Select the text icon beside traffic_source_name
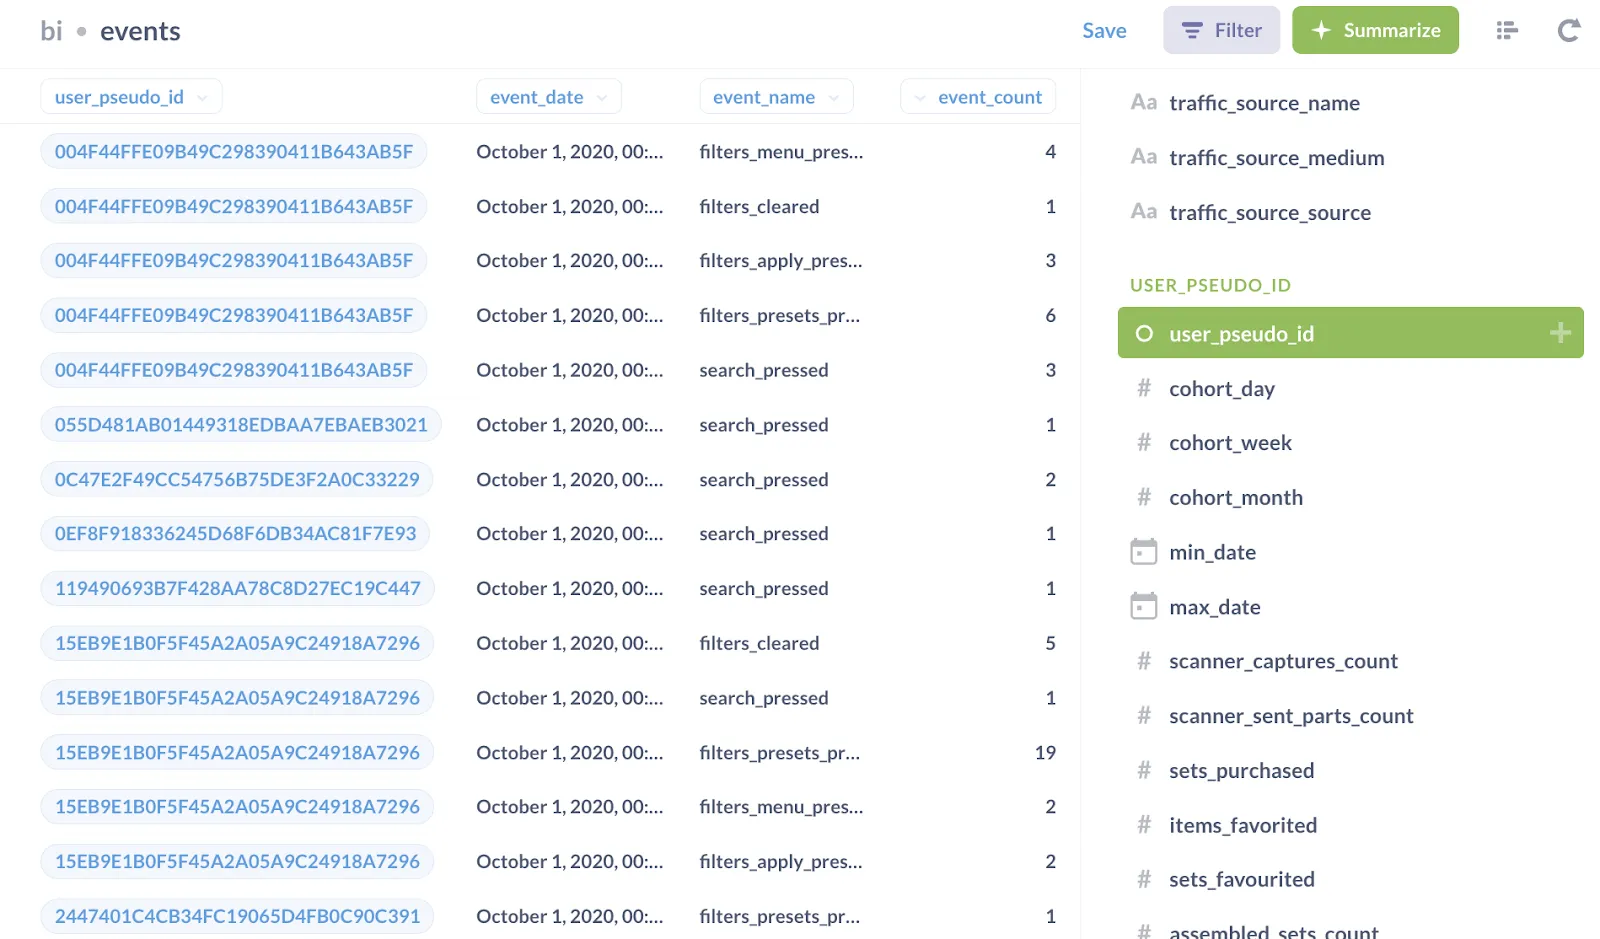 pyautogui.click(x=1143, y=102)
